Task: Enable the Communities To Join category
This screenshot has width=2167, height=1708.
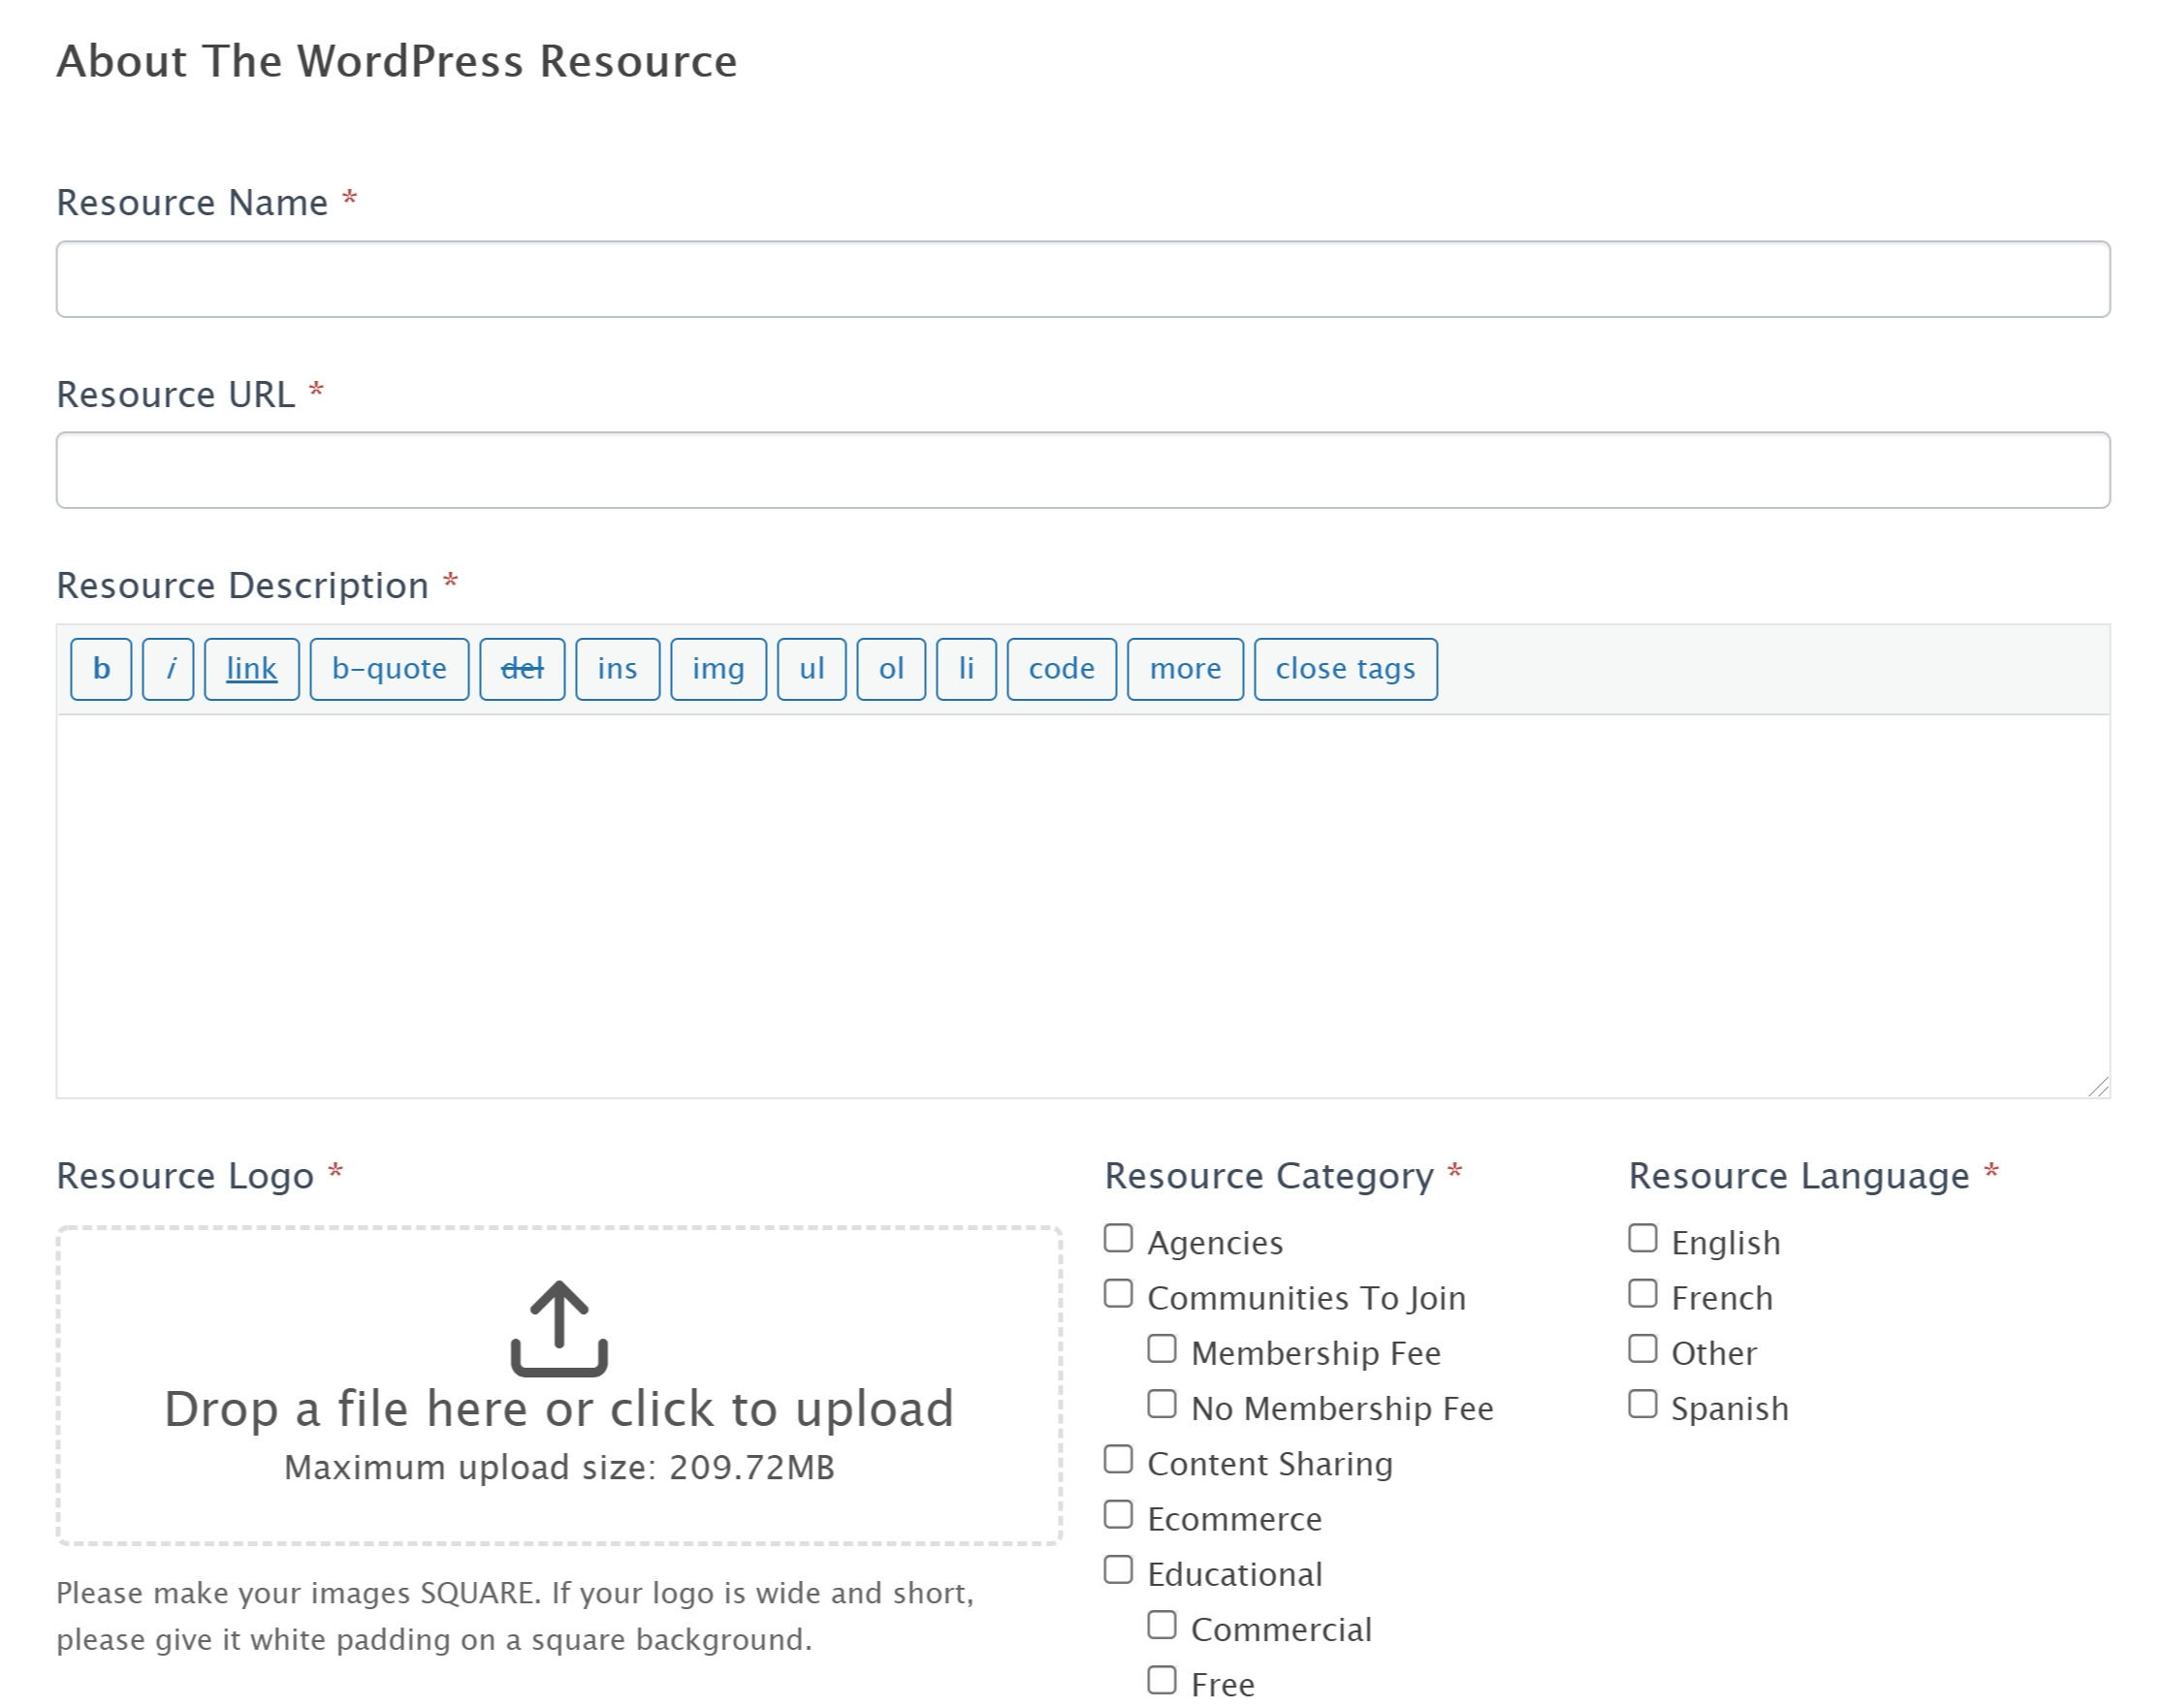Action: coord(1118,1293)
